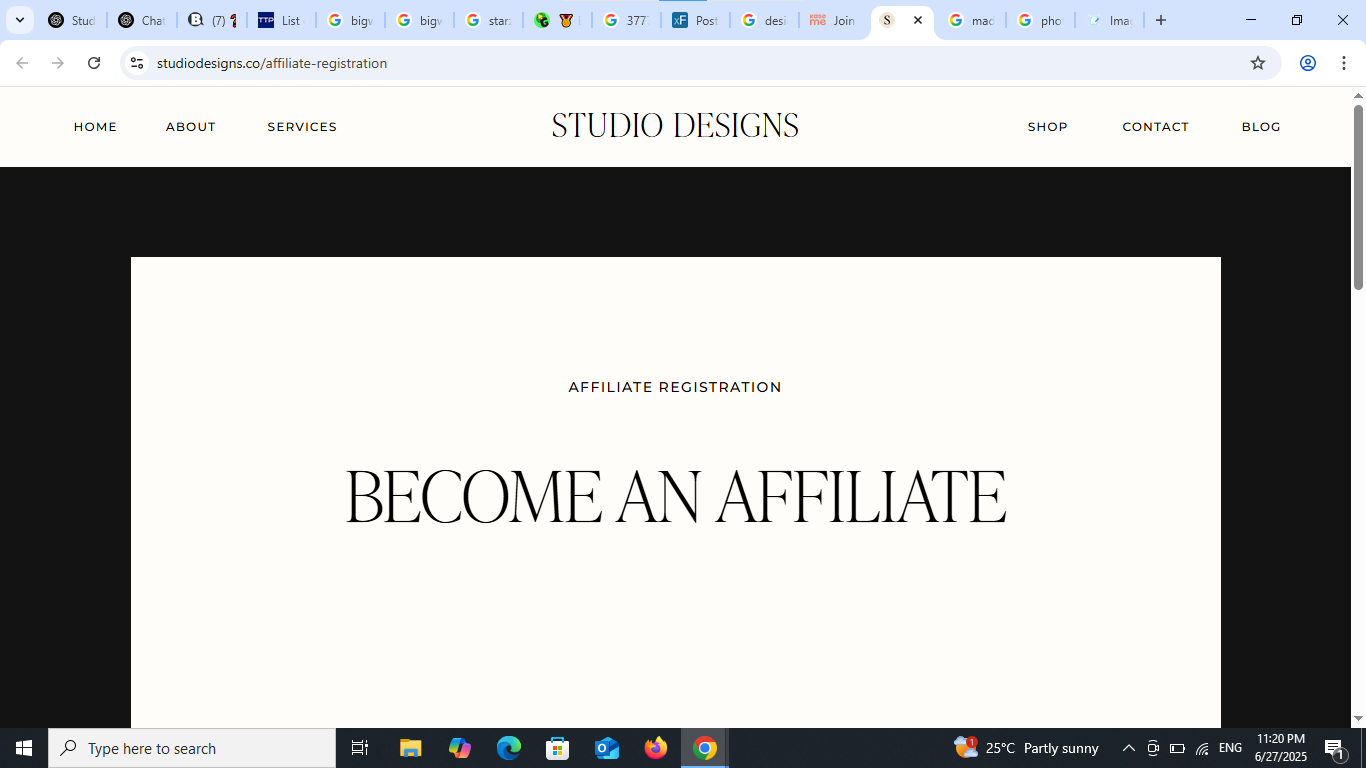Viewport: 1366px width, 768px height.
Task: Close the active Studio Designs tab
Action: [x=918, y=20]
